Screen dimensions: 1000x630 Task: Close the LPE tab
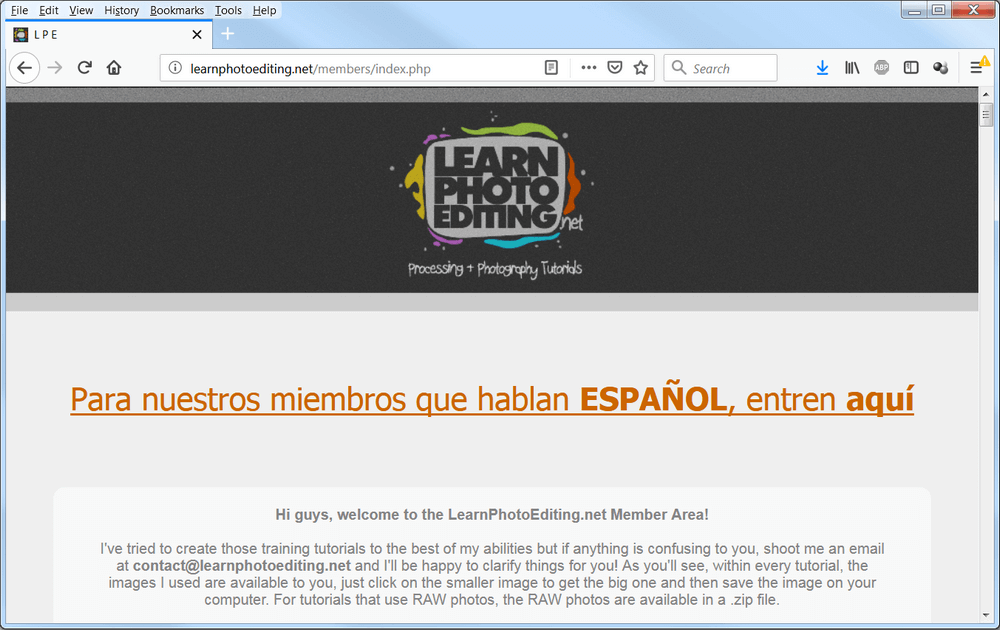[197, 34]
